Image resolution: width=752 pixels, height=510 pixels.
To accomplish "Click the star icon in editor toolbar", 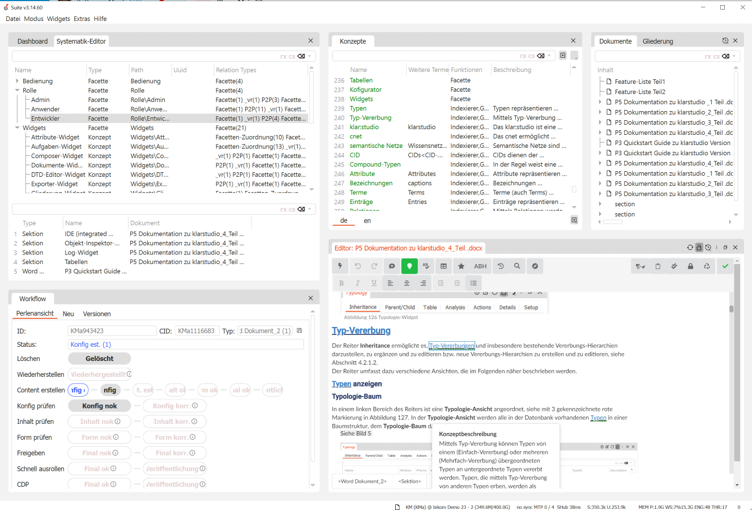I will tap(461, 266).
